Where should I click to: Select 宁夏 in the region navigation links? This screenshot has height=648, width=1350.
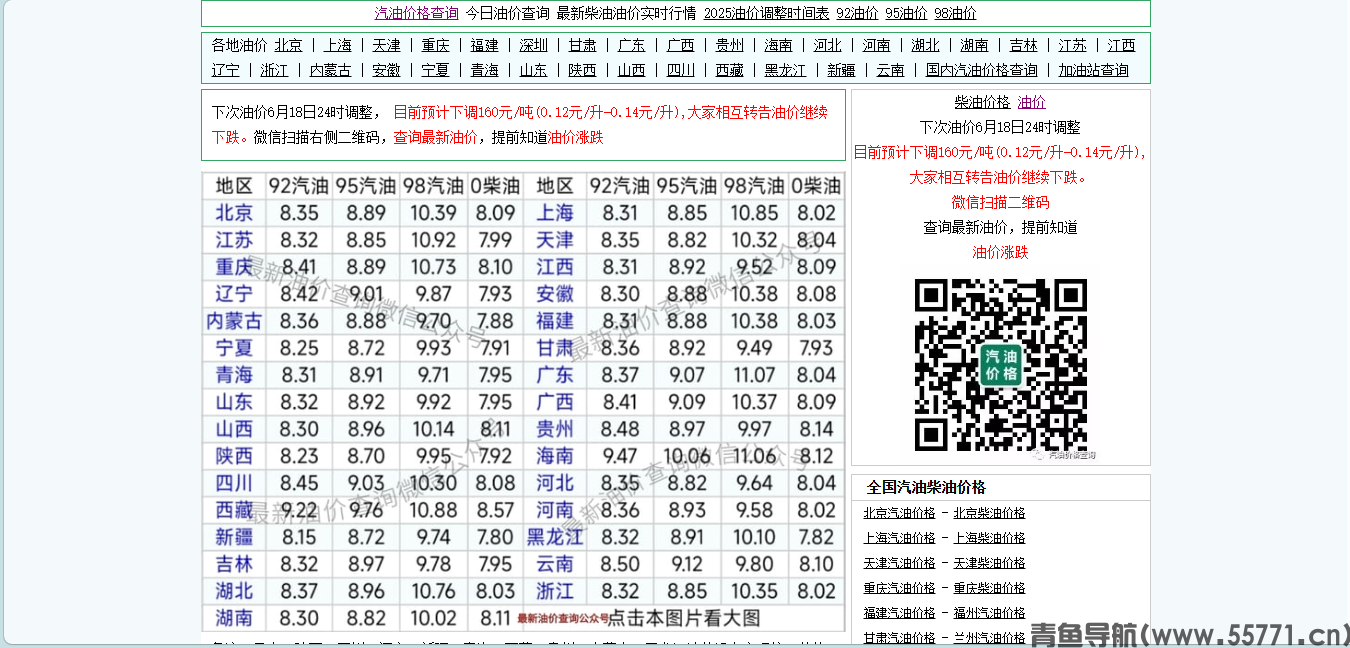tap(435, 70)
